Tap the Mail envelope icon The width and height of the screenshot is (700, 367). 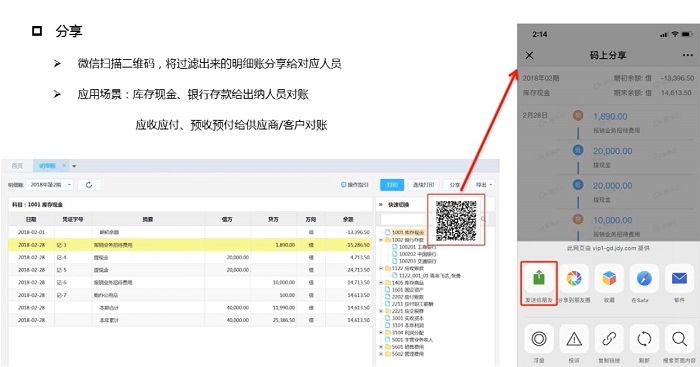(679, 279)
